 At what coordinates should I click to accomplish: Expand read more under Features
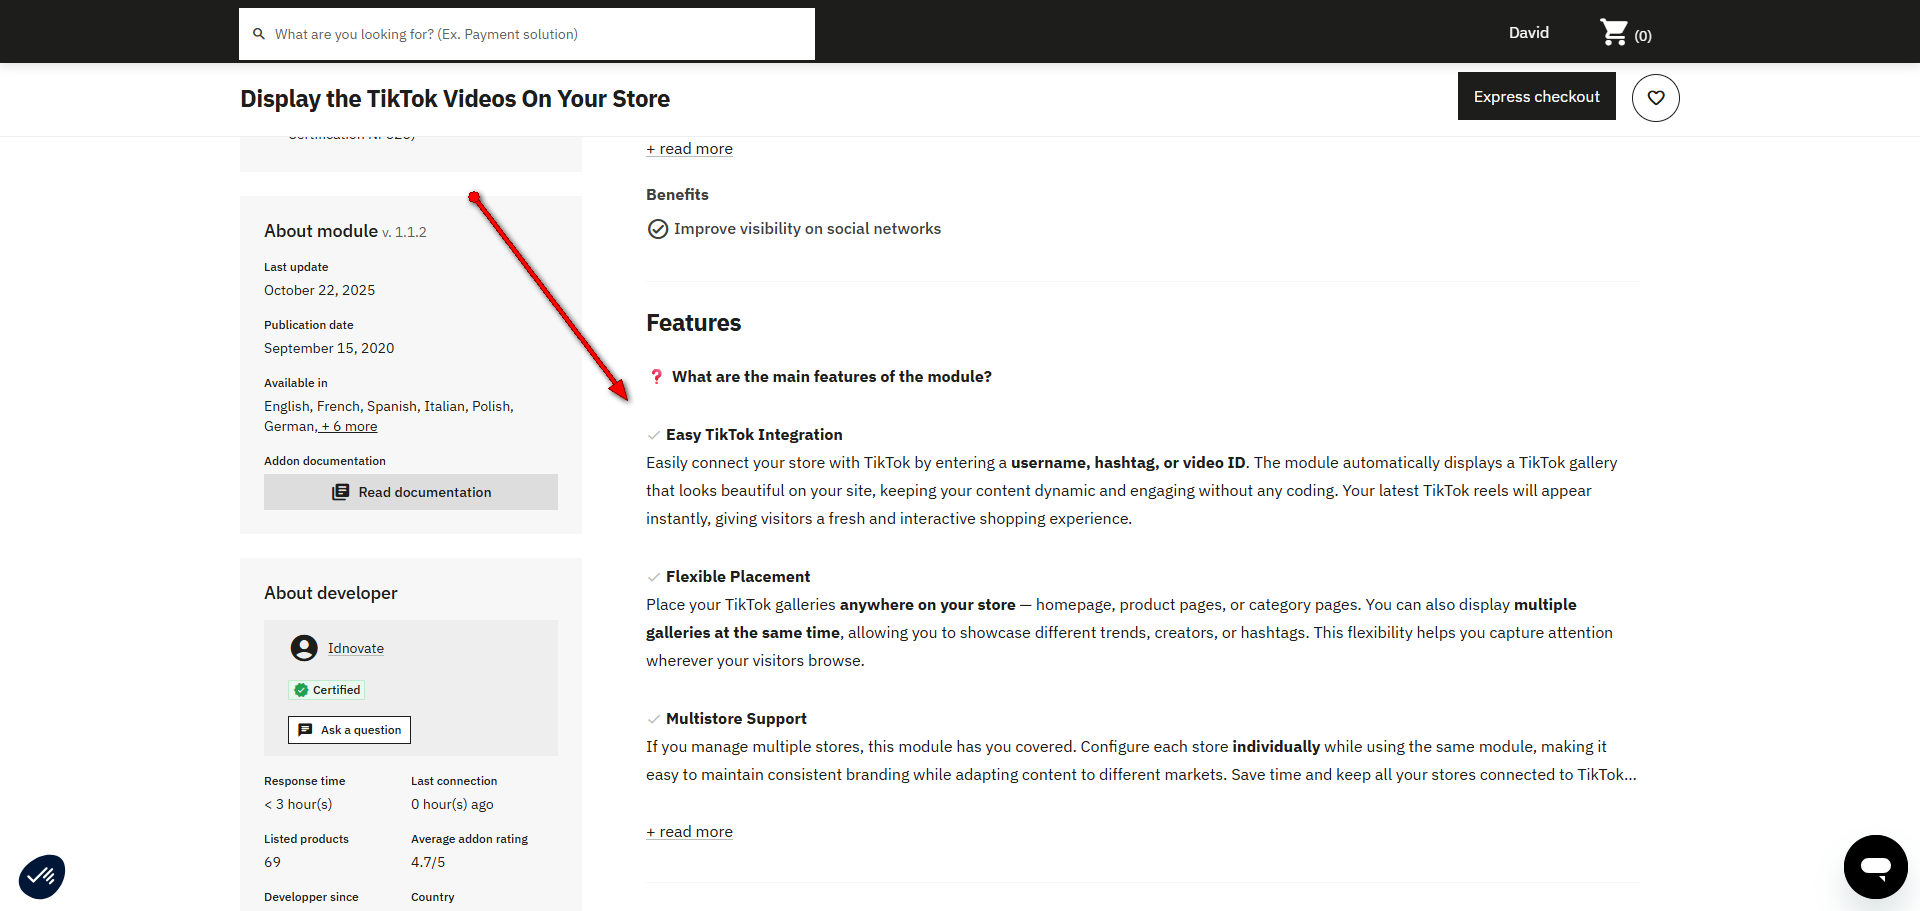tap(689, 832)
